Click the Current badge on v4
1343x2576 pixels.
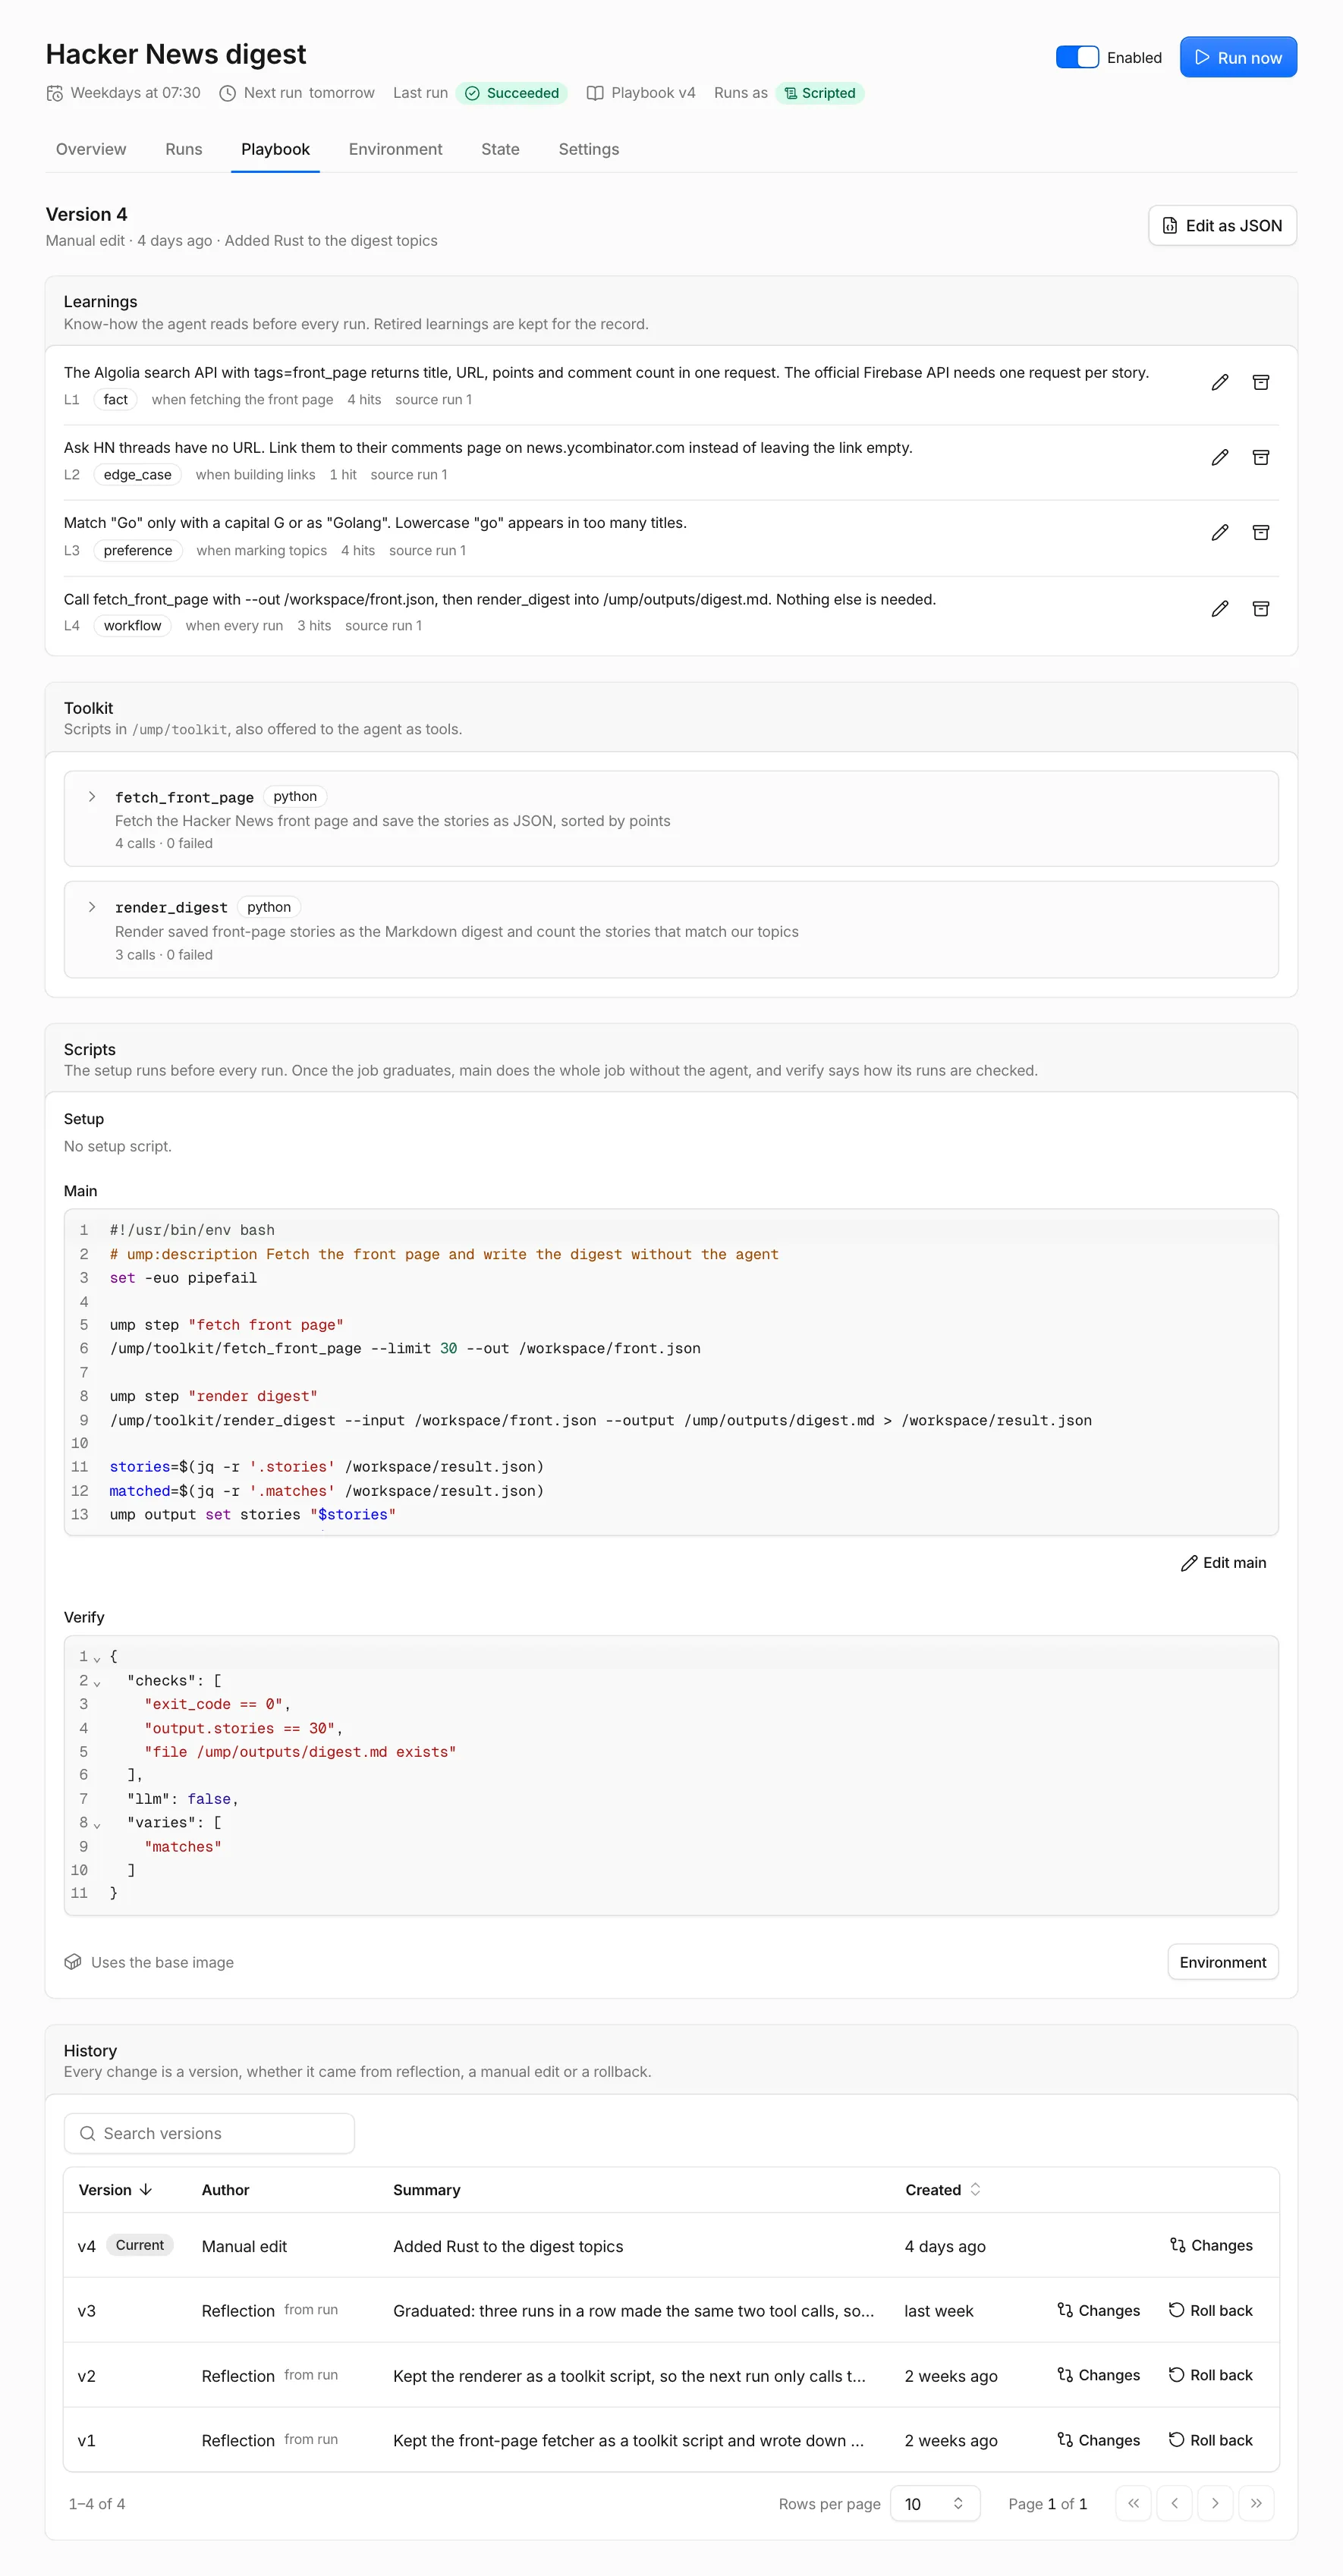(140, 2246)
